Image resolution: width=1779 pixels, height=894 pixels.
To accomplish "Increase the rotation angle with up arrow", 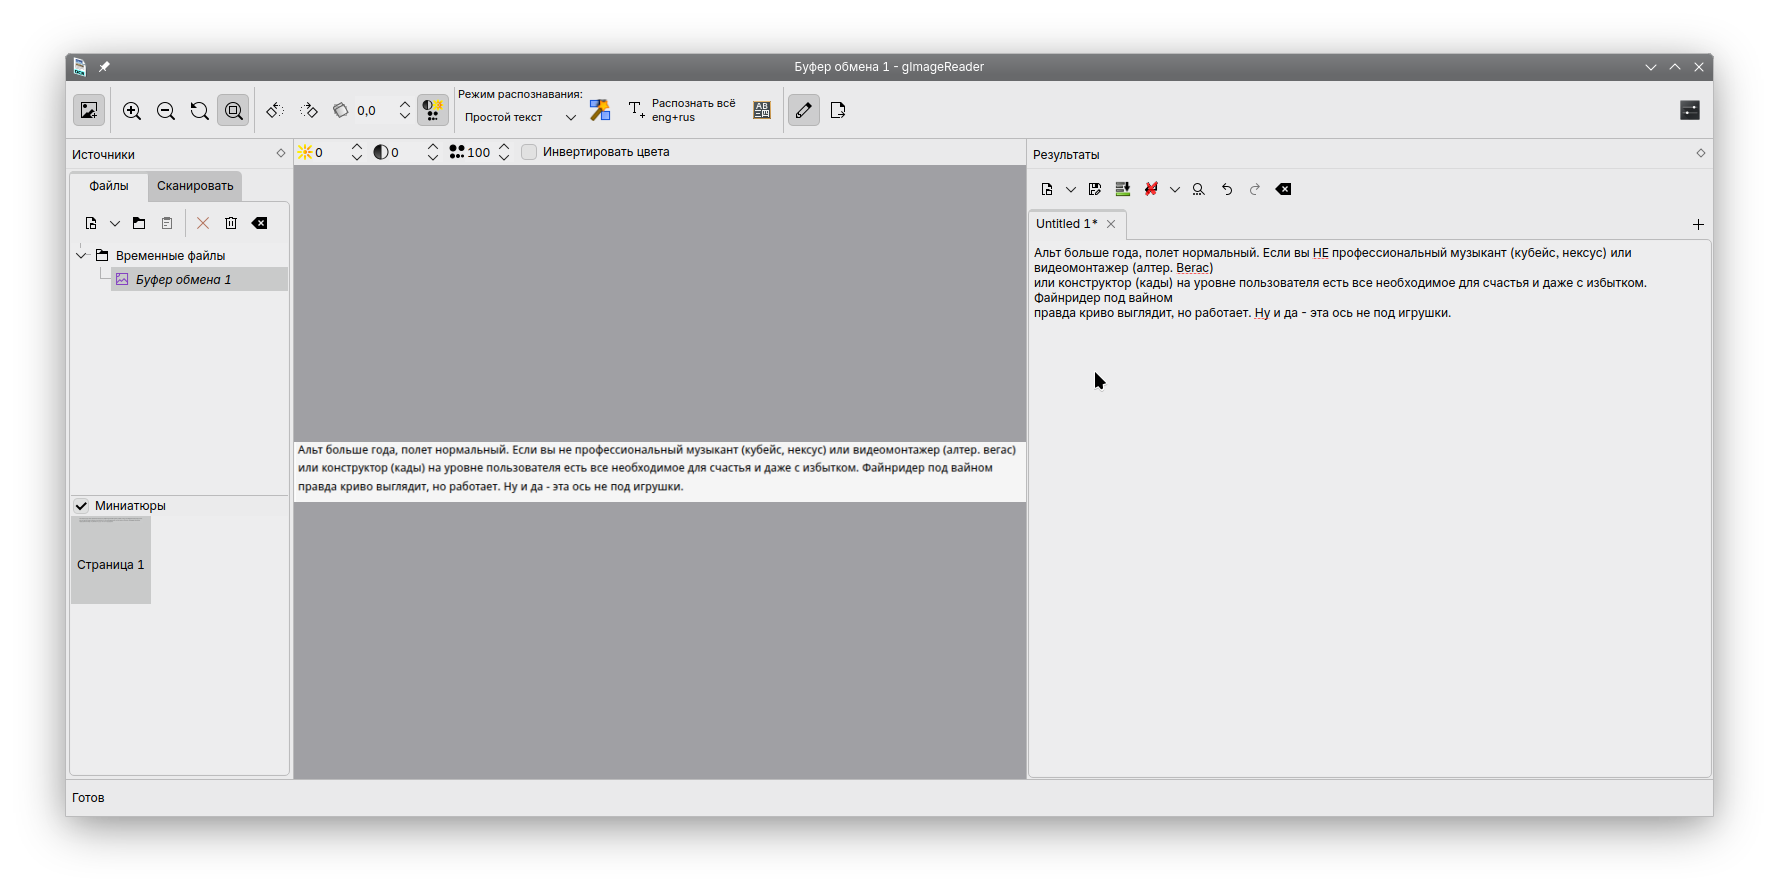I will 405,105.
